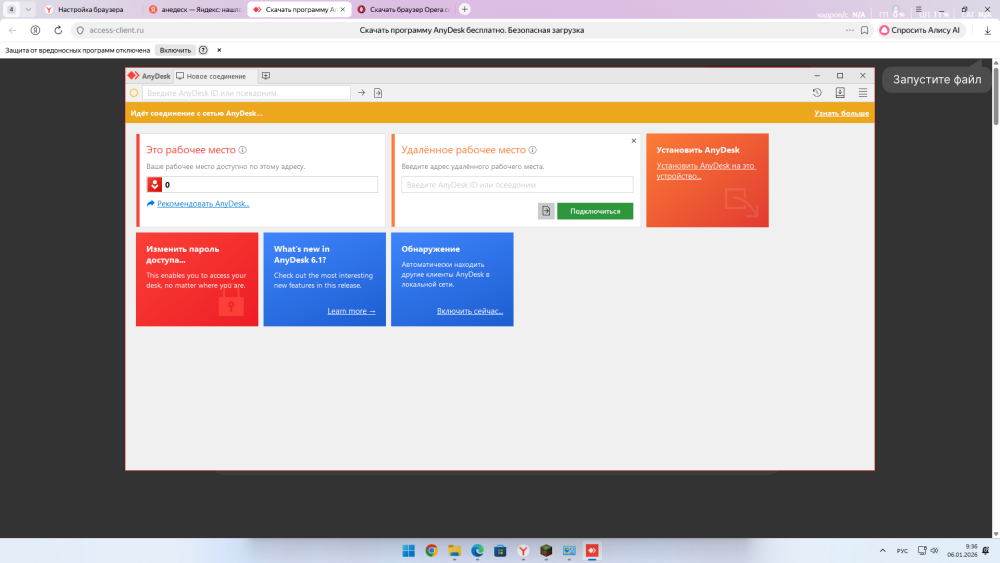Go back with the browser back arrow
Image resolution: width=1000 pixels, height=563 pixels.
(x=13, y=30)
